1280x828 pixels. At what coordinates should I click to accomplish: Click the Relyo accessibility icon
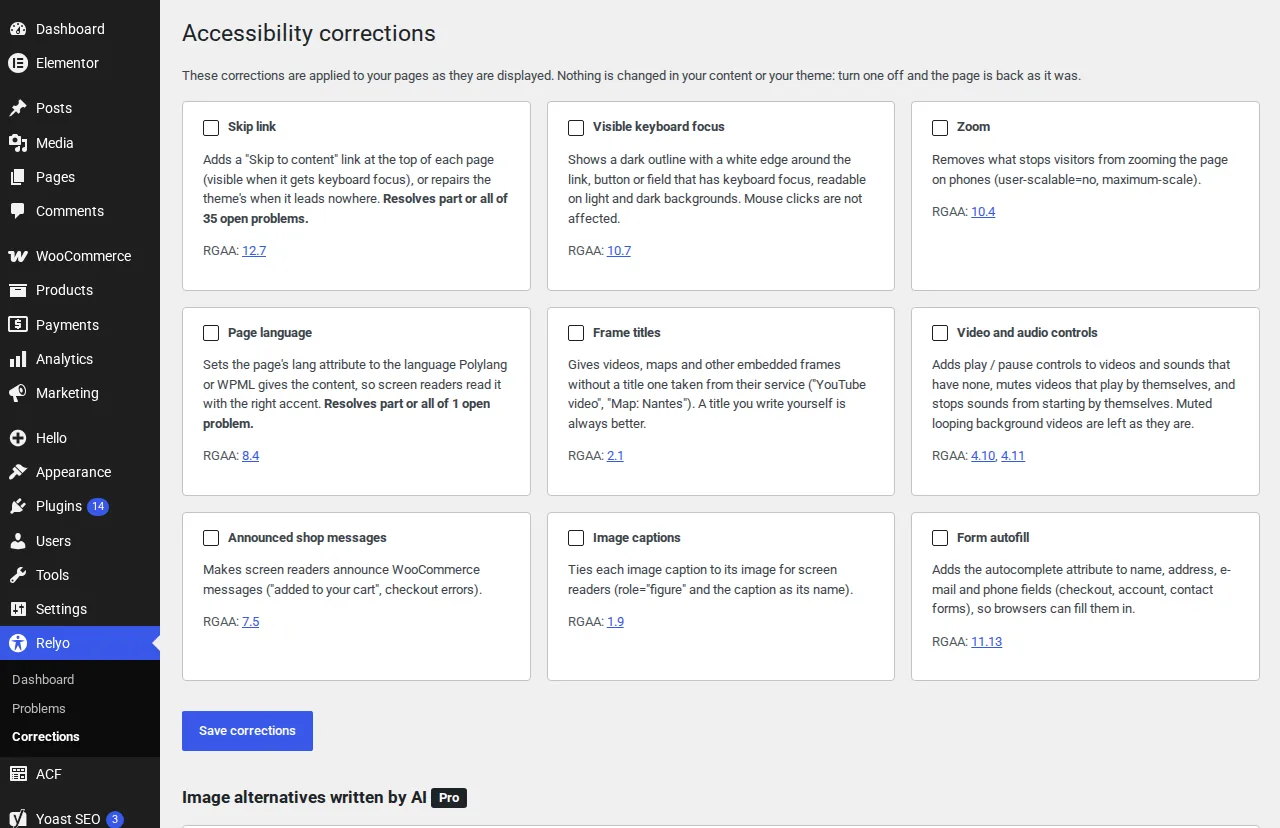[18, 643]
